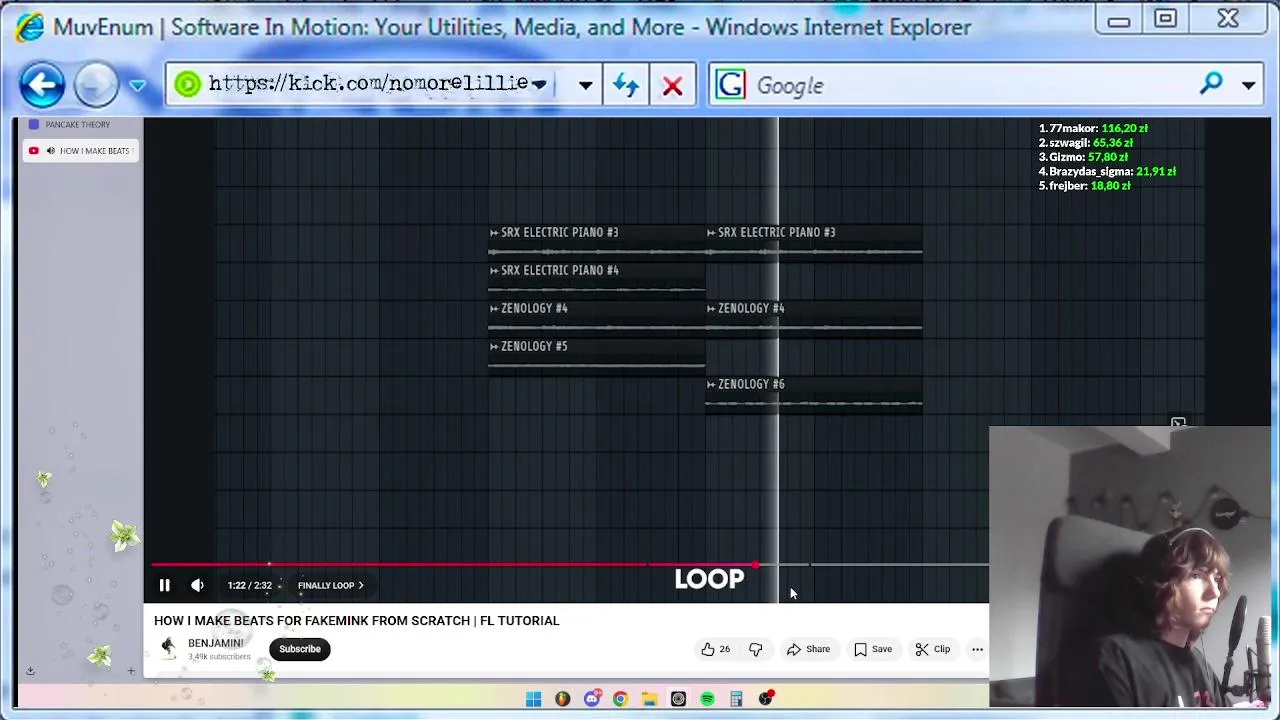Viewport: 1280px width, 720px height.
Task: Click the greyed-out forward navigation button
Action: 97,85
